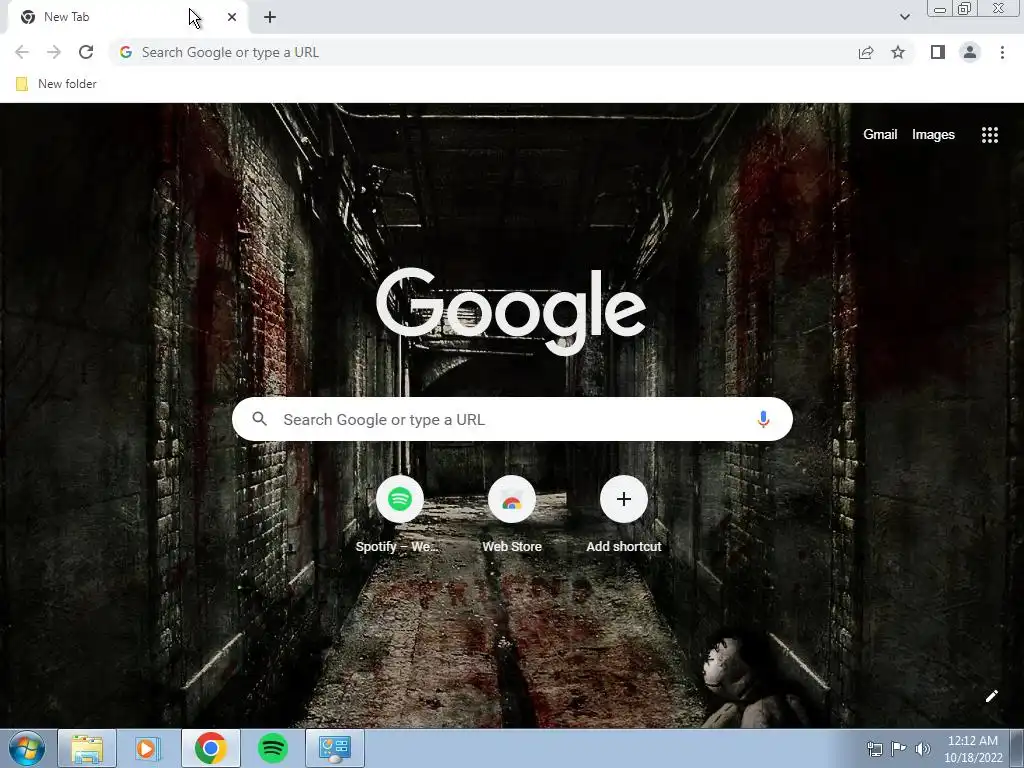
Task: Open the Control Panel taskbar item
Action: 334,748
